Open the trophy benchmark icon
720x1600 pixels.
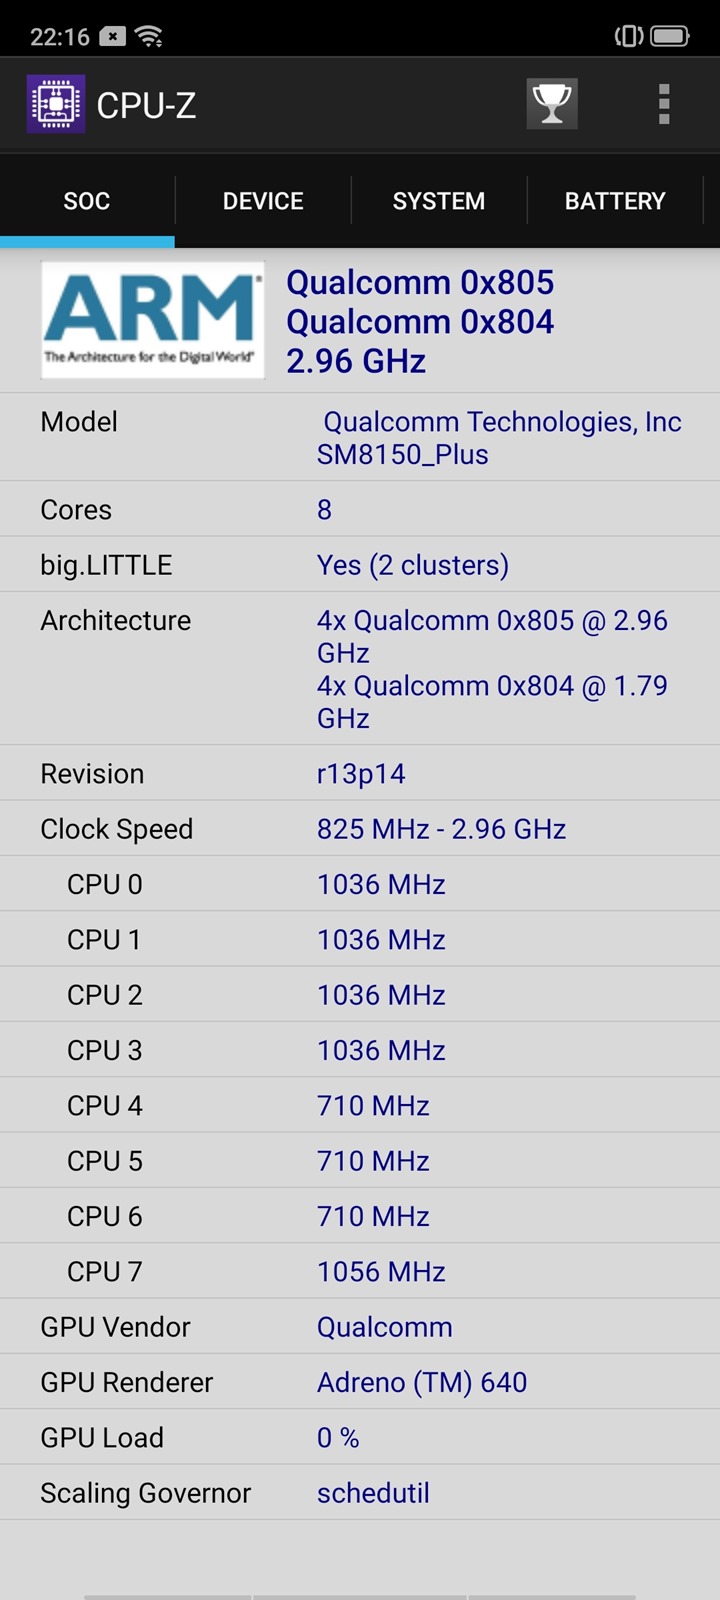coord(552,103)
